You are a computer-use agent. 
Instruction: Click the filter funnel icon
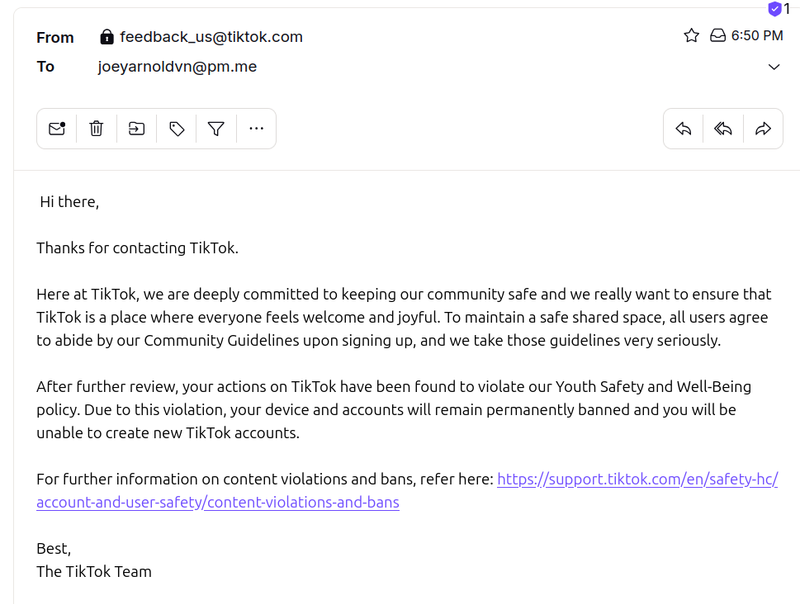[216, 129]
